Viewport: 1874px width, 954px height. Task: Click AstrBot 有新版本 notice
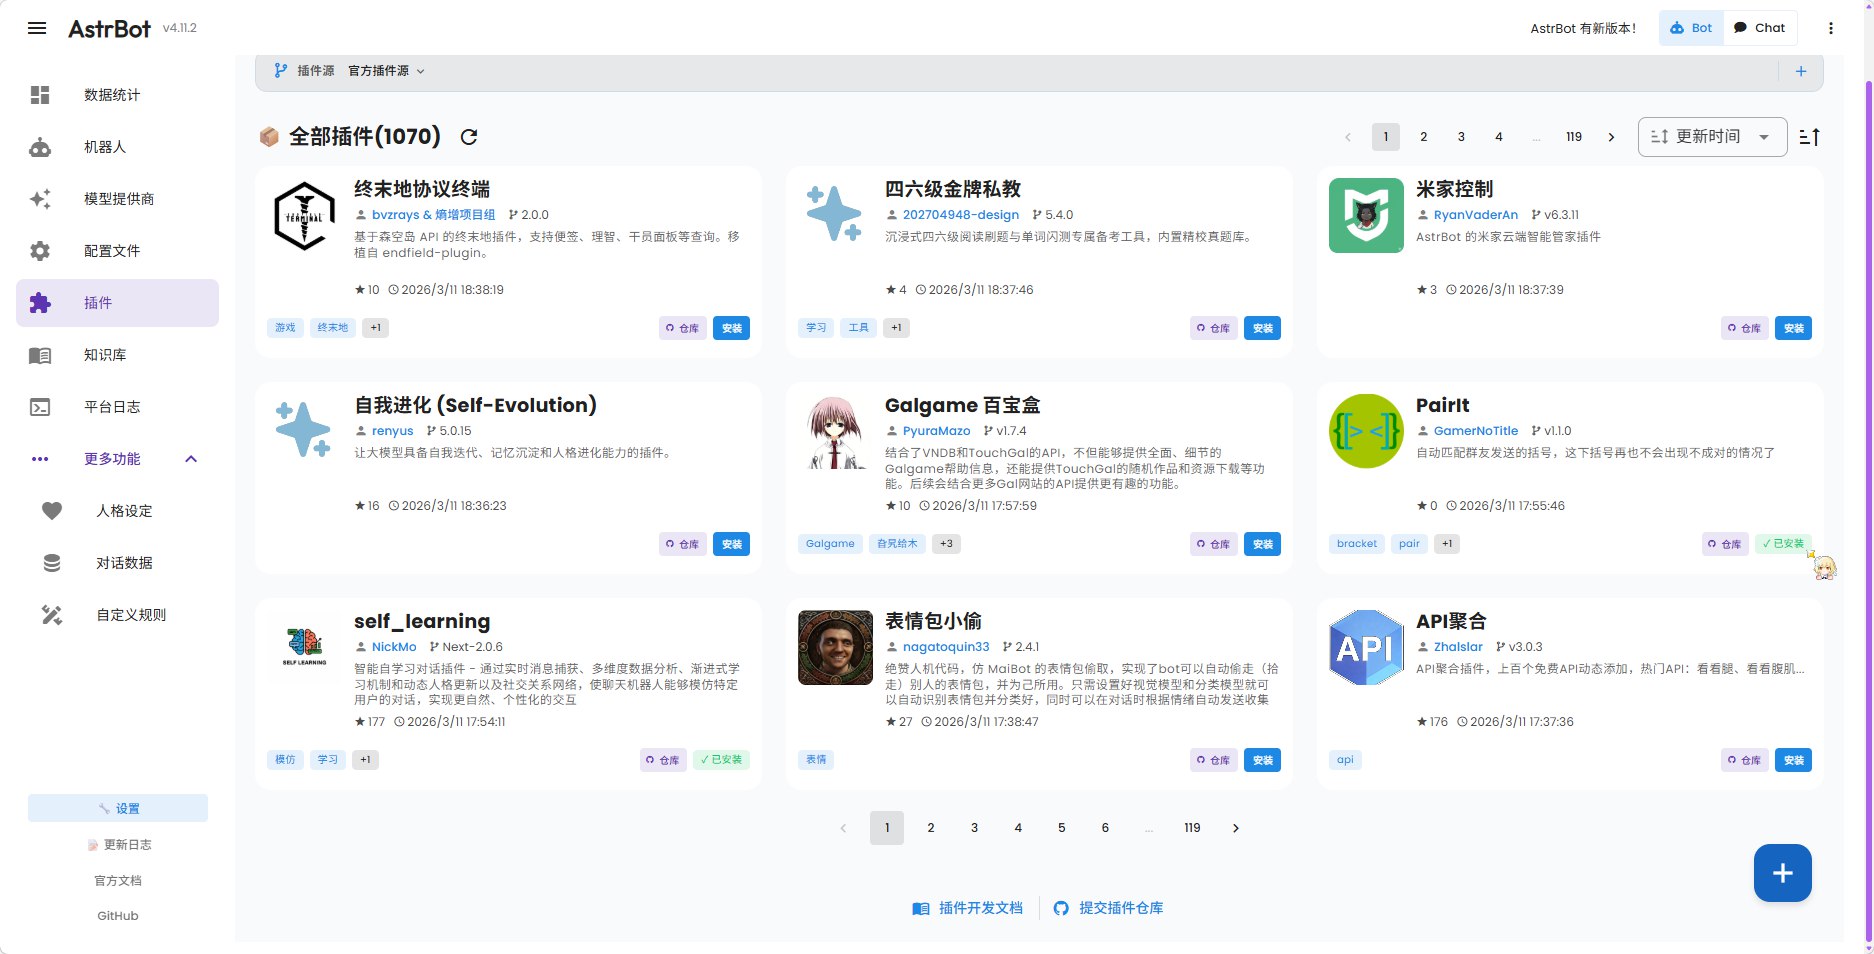tap(1583, 28)
